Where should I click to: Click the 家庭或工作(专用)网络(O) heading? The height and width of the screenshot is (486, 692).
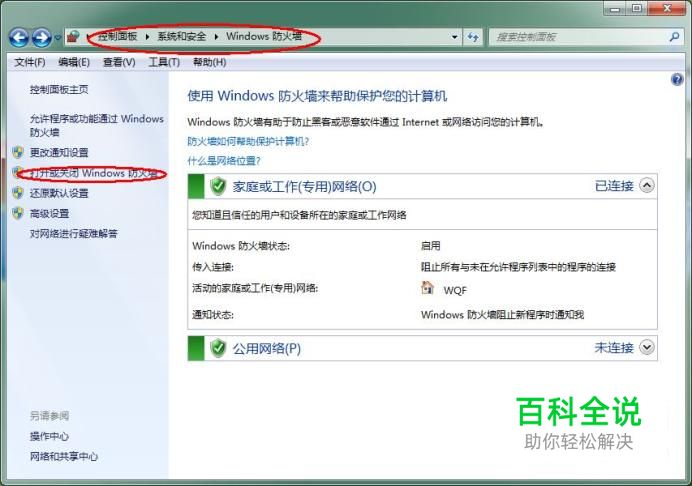point(305,186)
